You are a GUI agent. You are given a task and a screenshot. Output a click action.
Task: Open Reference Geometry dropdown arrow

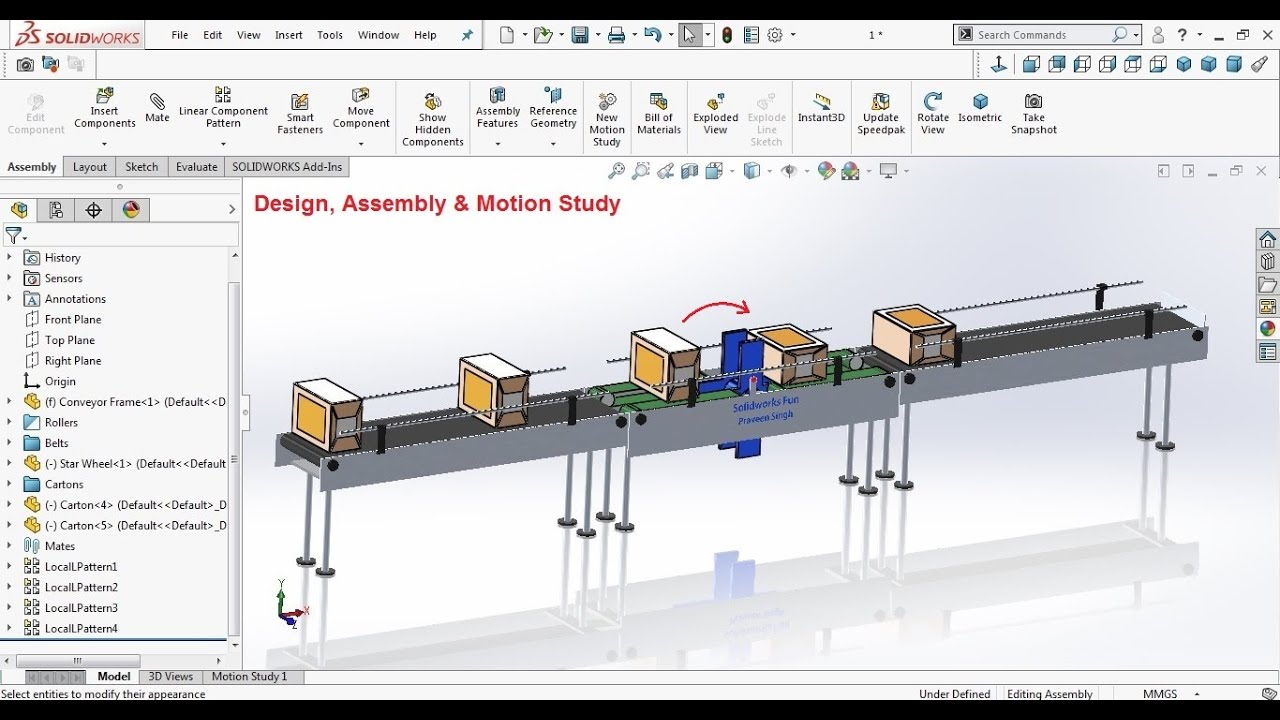(553, 144)
